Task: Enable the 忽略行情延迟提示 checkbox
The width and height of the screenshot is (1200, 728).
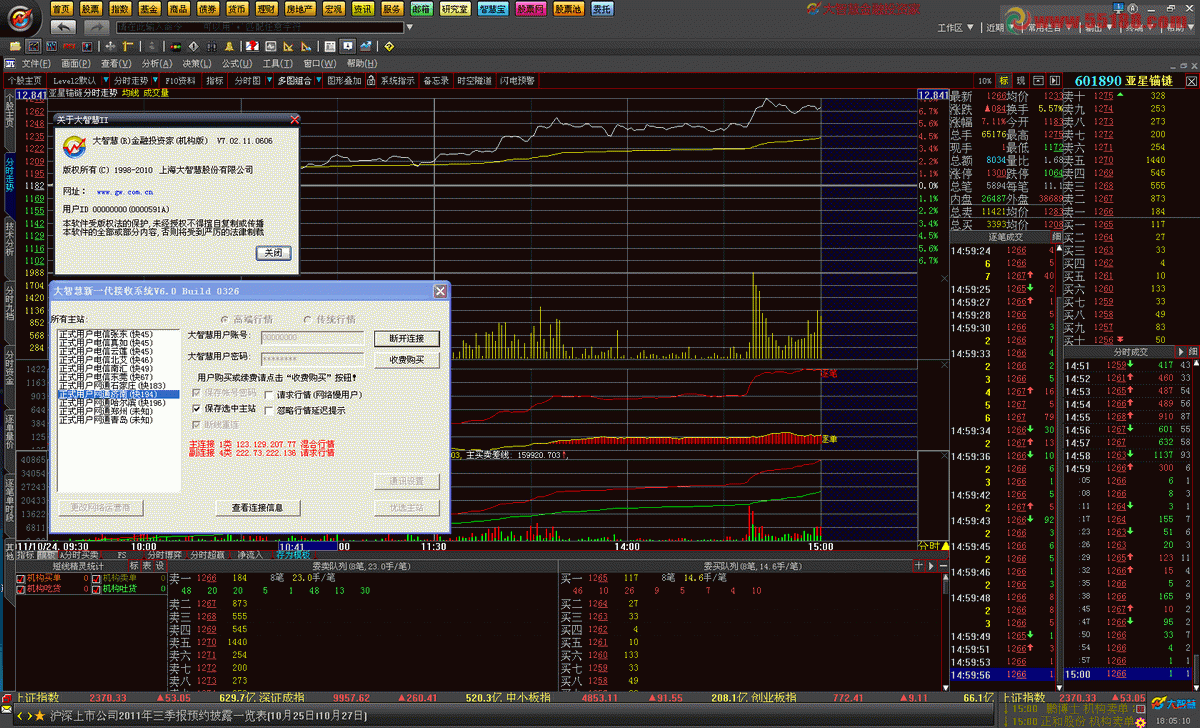Action: click(268, 410)
